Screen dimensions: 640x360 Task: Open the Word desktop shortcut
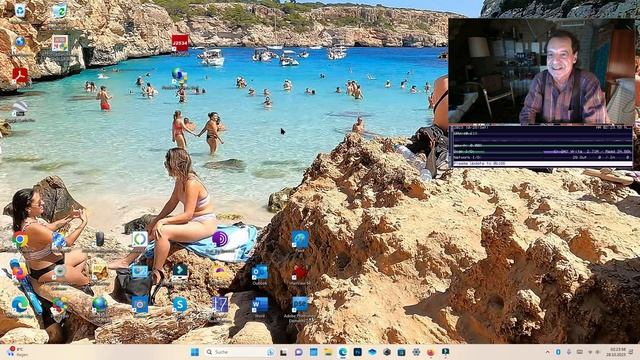tap(260, 305)
